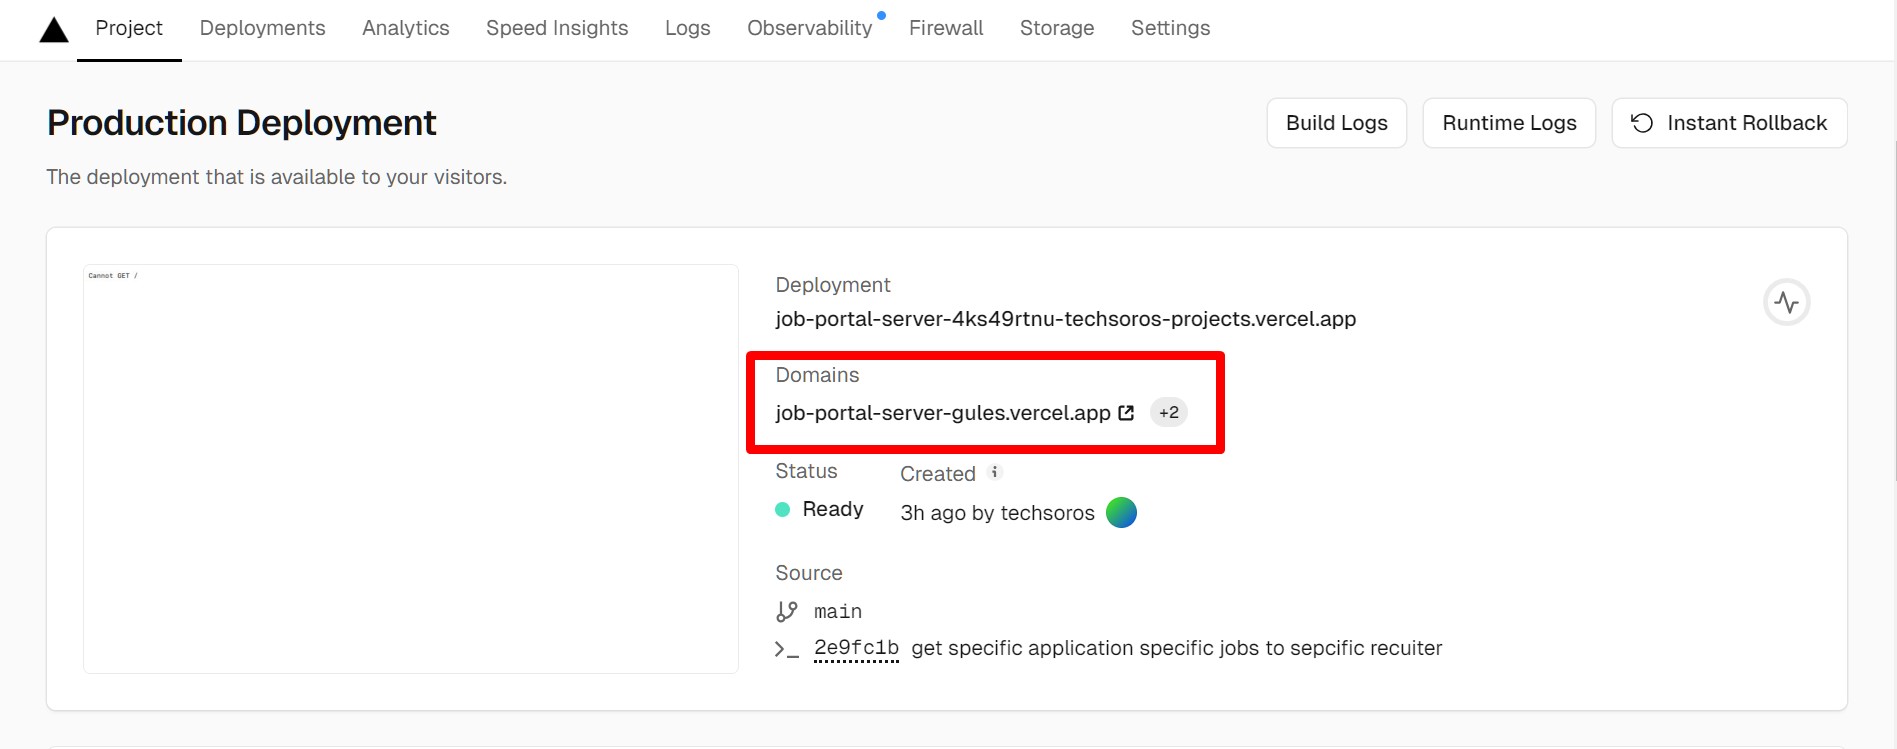Open the deployment preview thumbnail
Screen dimensions: 1897x749
(410, 468)
